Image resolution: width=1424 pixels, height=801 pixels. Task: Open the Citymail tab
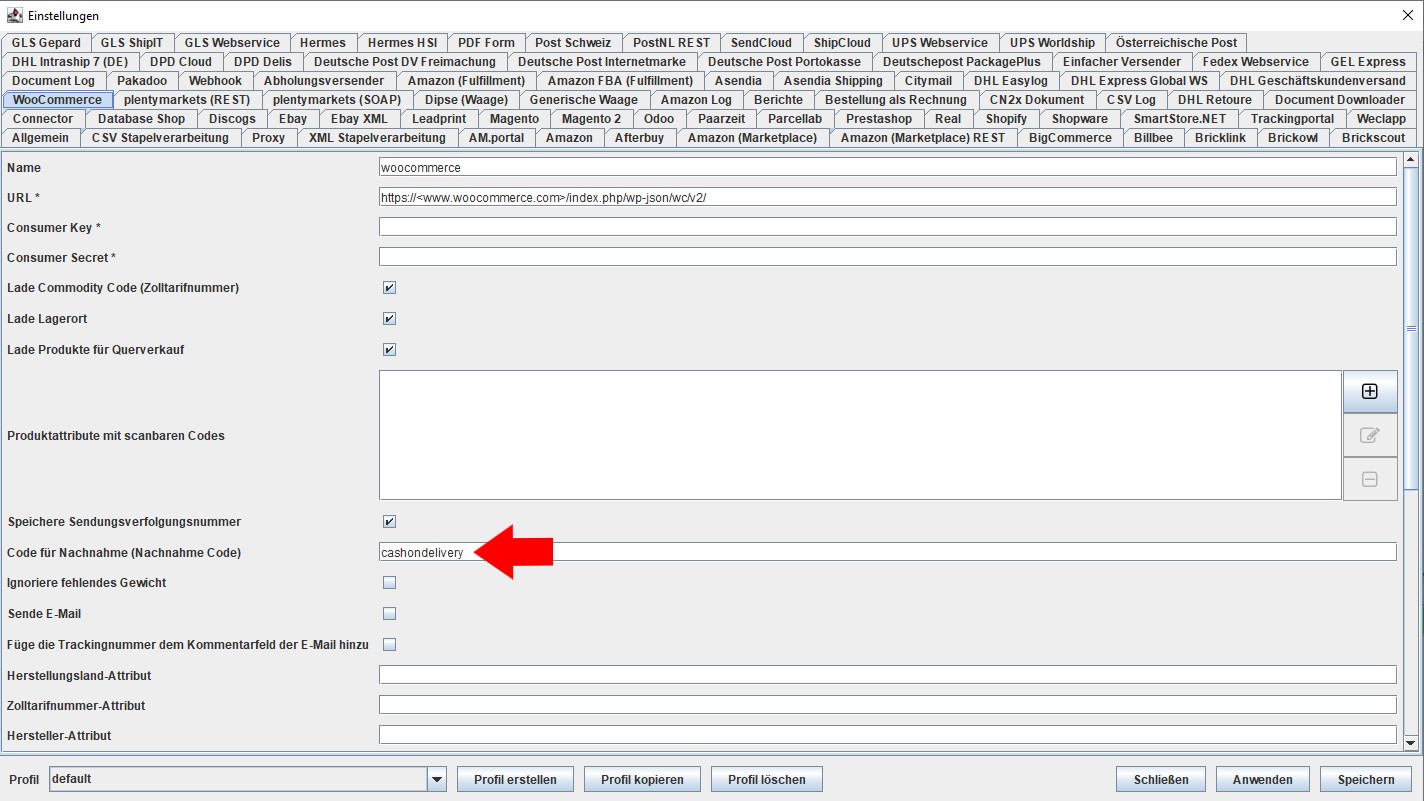click(928, 81)
